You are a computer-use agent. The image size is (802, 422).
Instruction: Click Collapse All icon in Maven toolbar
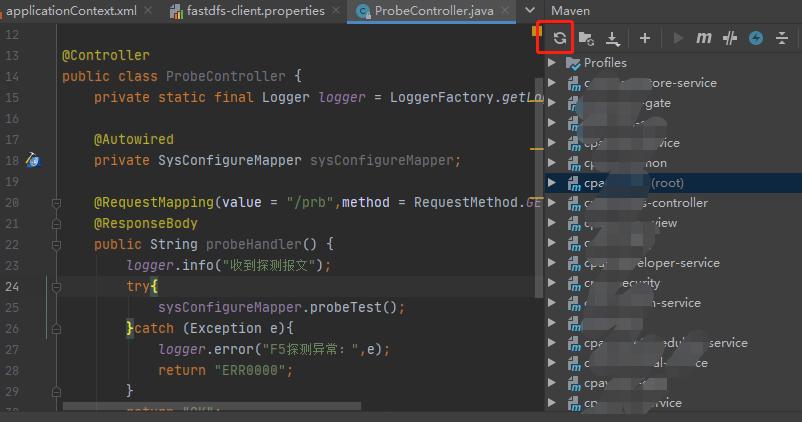pos(782,38)
